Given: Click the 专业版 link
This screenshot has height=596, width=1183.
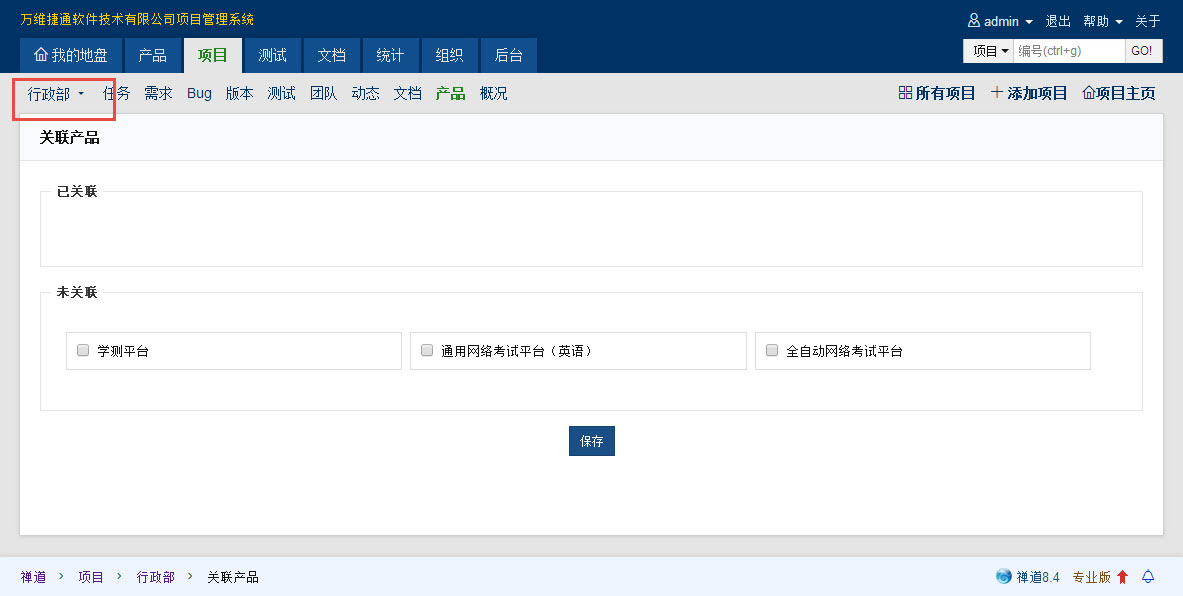Looking at the screenshot, I should (x=1092, y=576).
